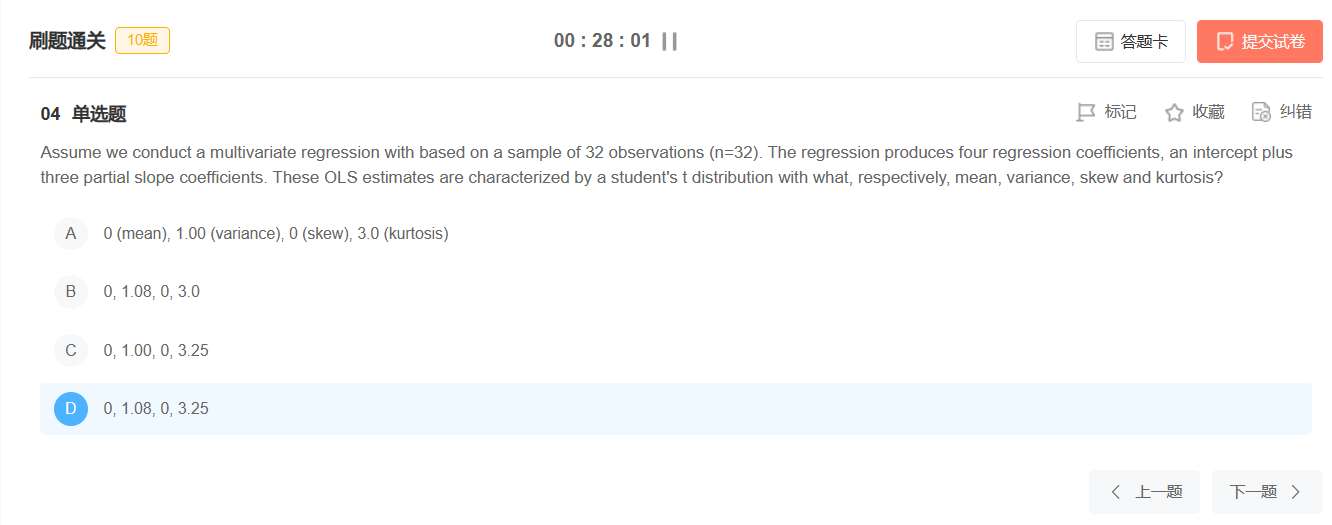The image size is (1332, 525).
Task: Select answer option B radio circle
Action: tap(71, 292)
